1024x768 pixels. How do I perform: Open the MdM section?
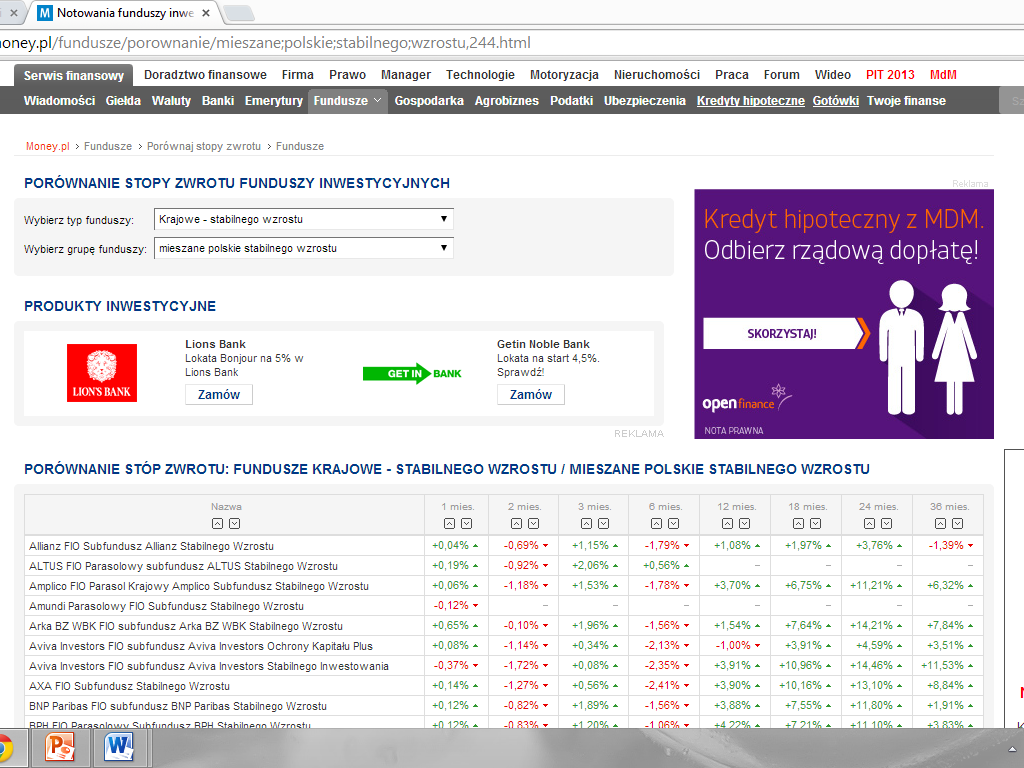943,74
